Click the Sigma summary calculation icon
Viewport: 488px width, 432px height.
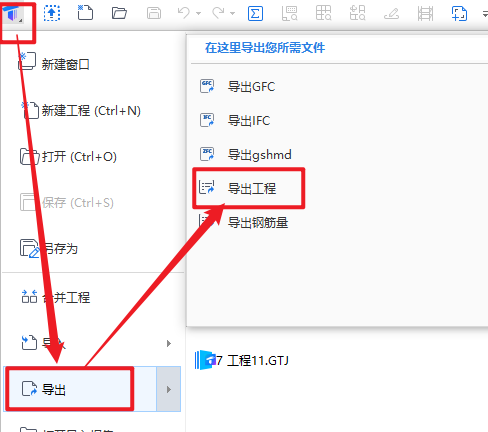(x=255, y=14)
